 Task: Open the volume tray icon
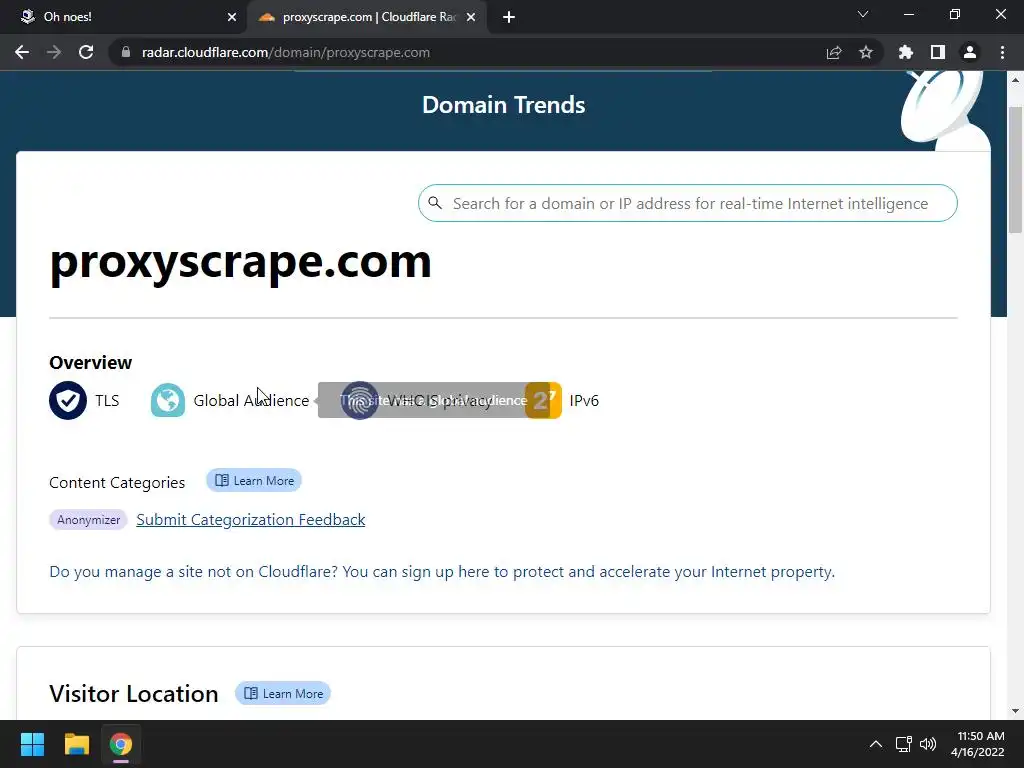click(x=927, y=744)
